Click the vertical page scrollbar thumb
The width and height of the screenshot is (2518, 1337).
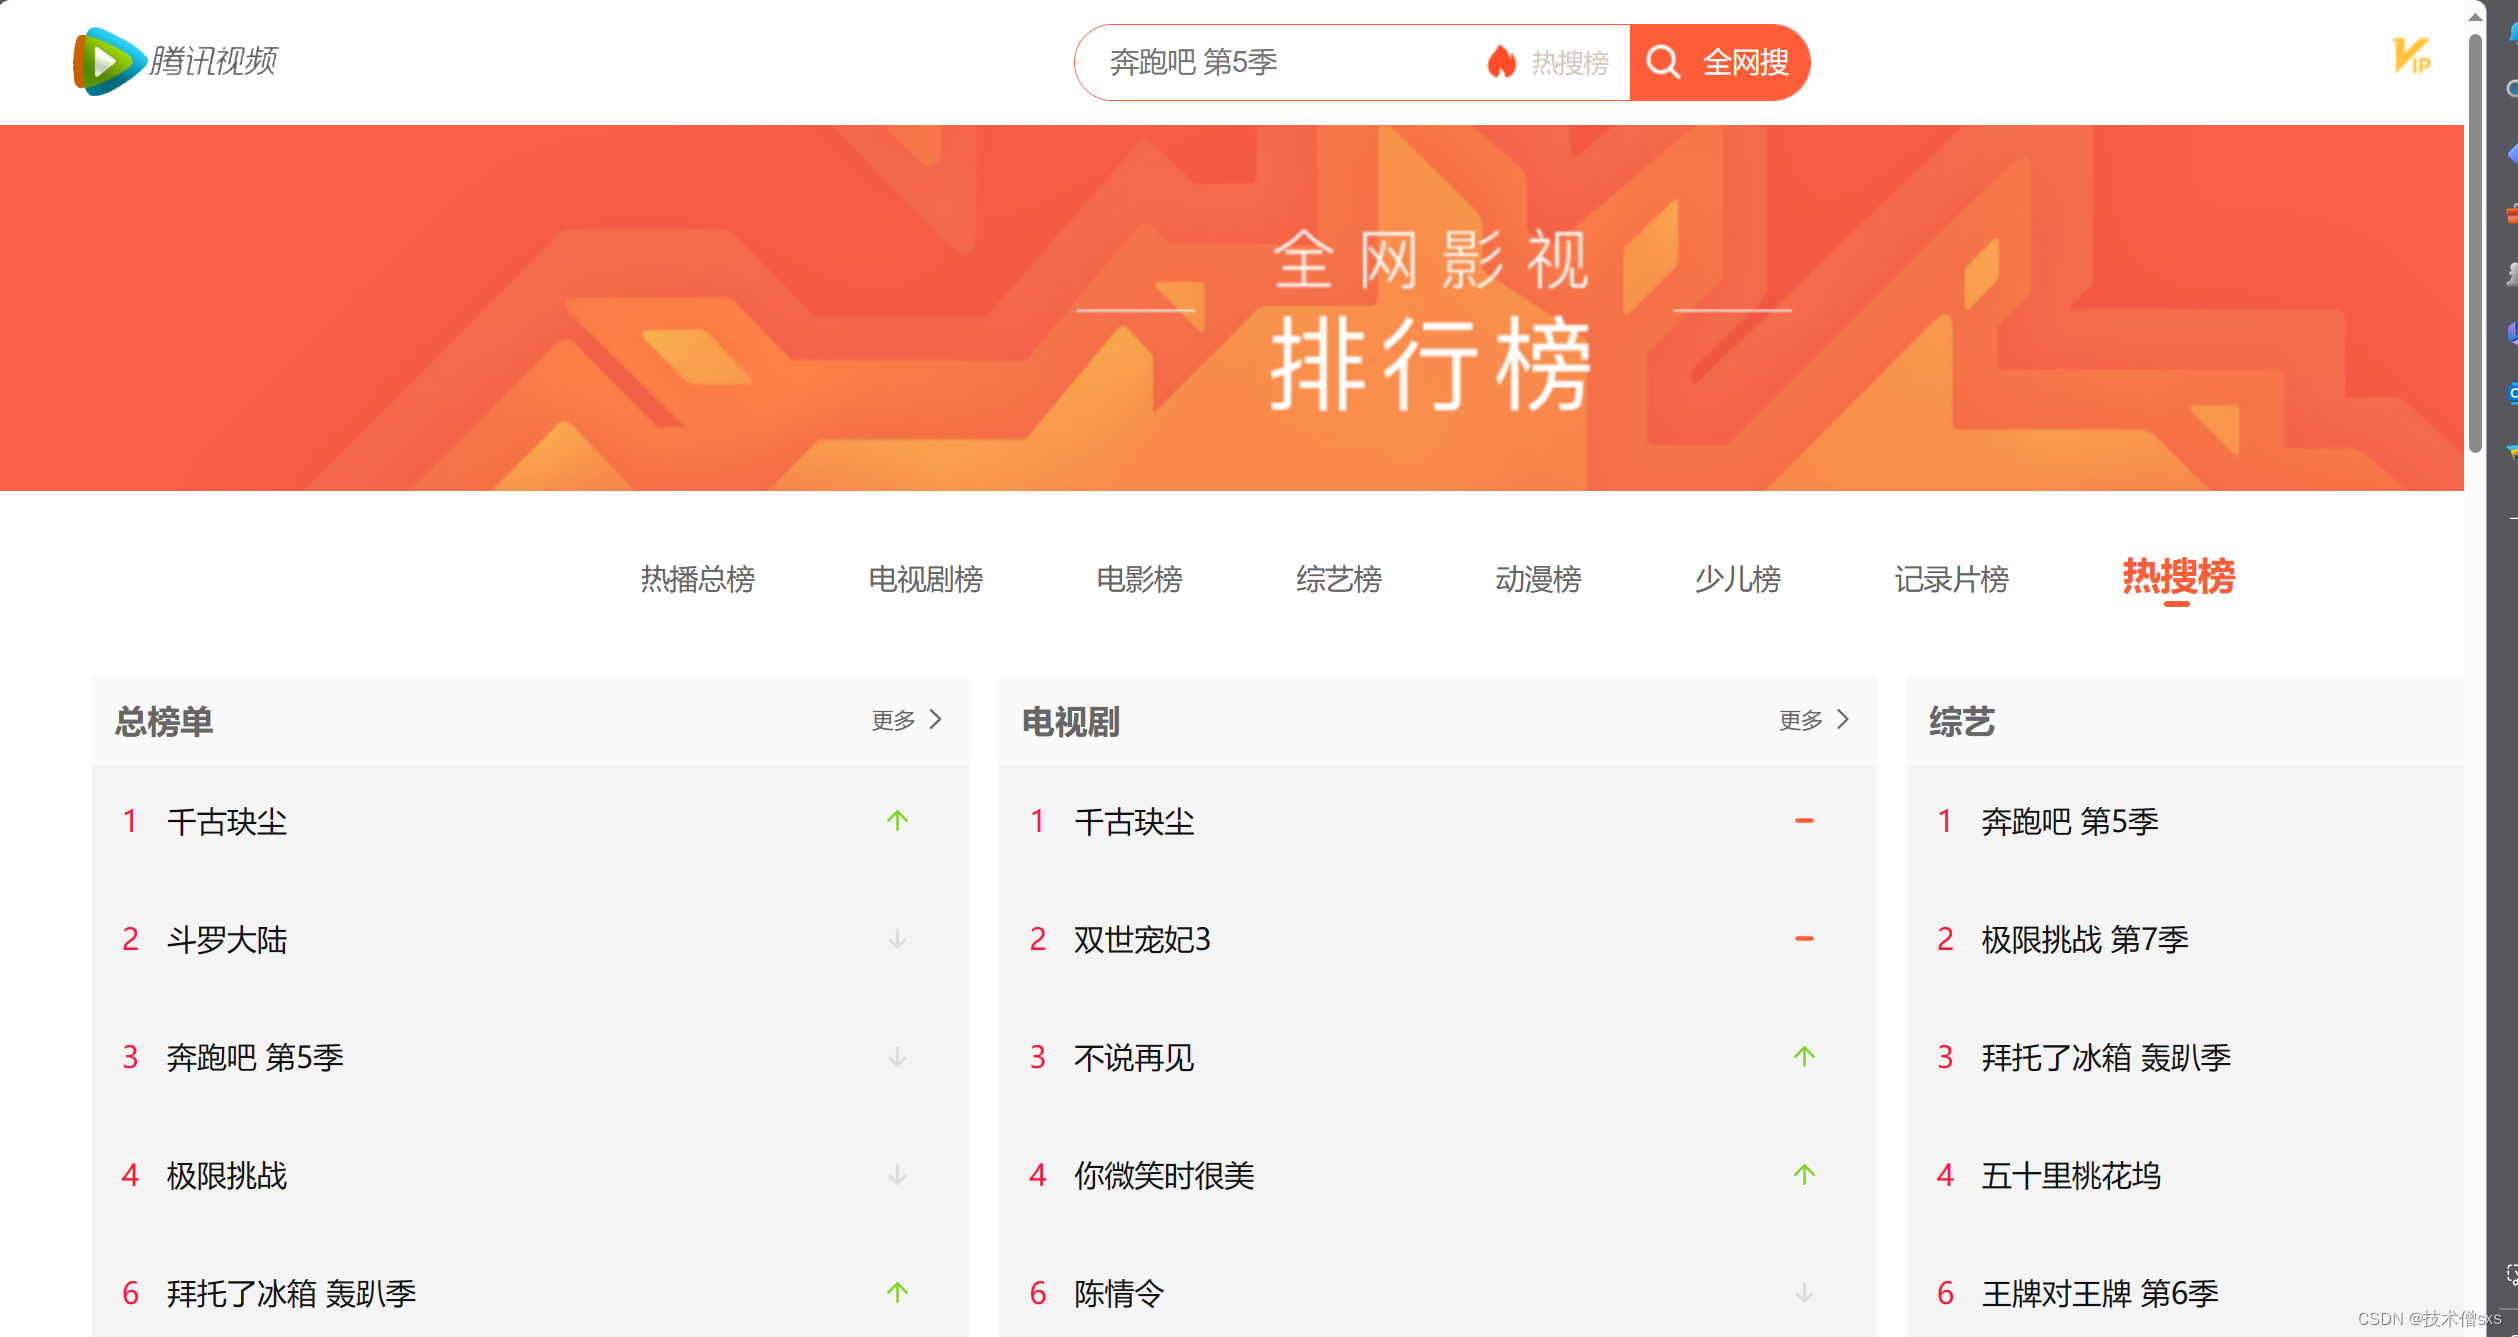coord(2475,244)
